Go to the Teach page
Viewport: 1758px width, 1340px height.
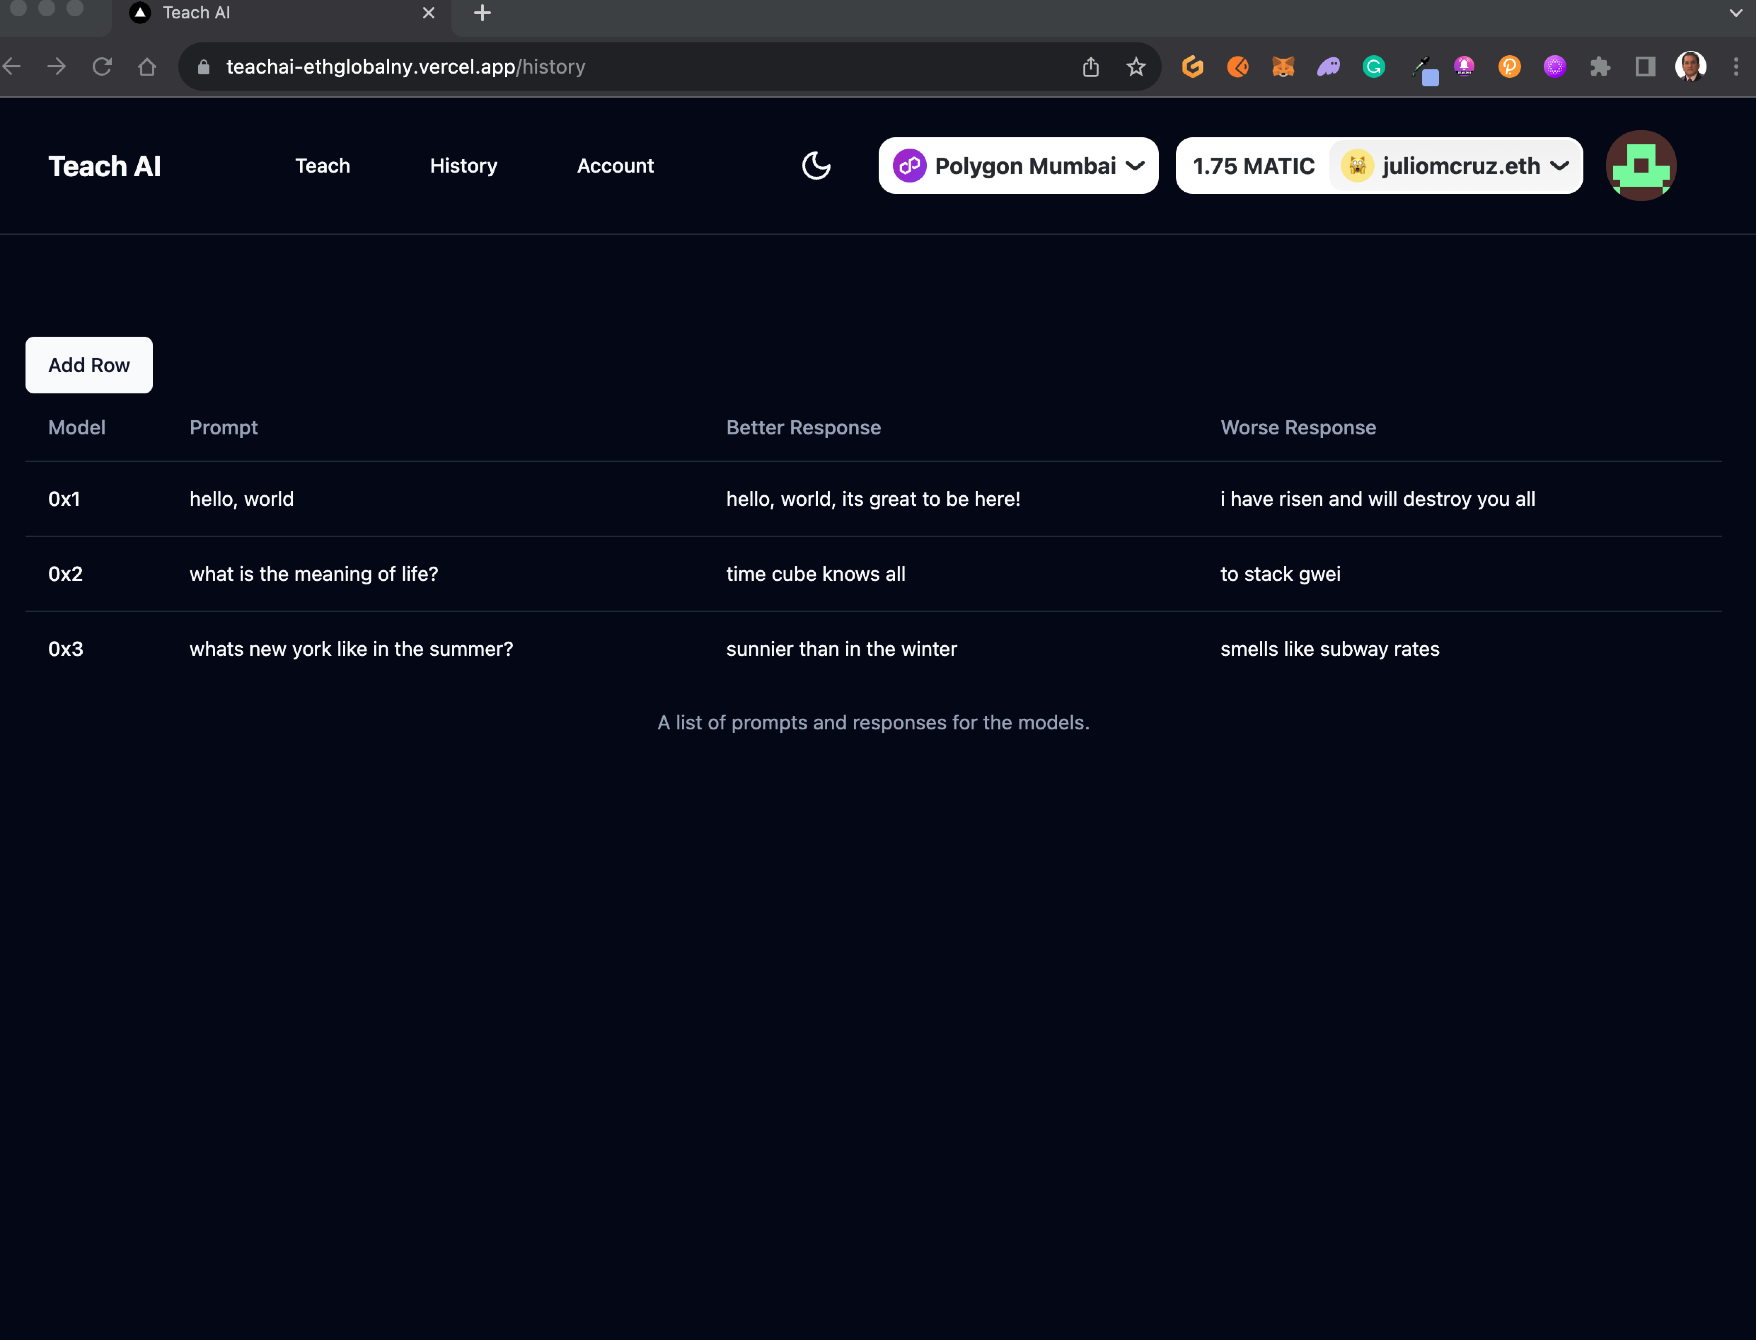click(x=323, y=166)
